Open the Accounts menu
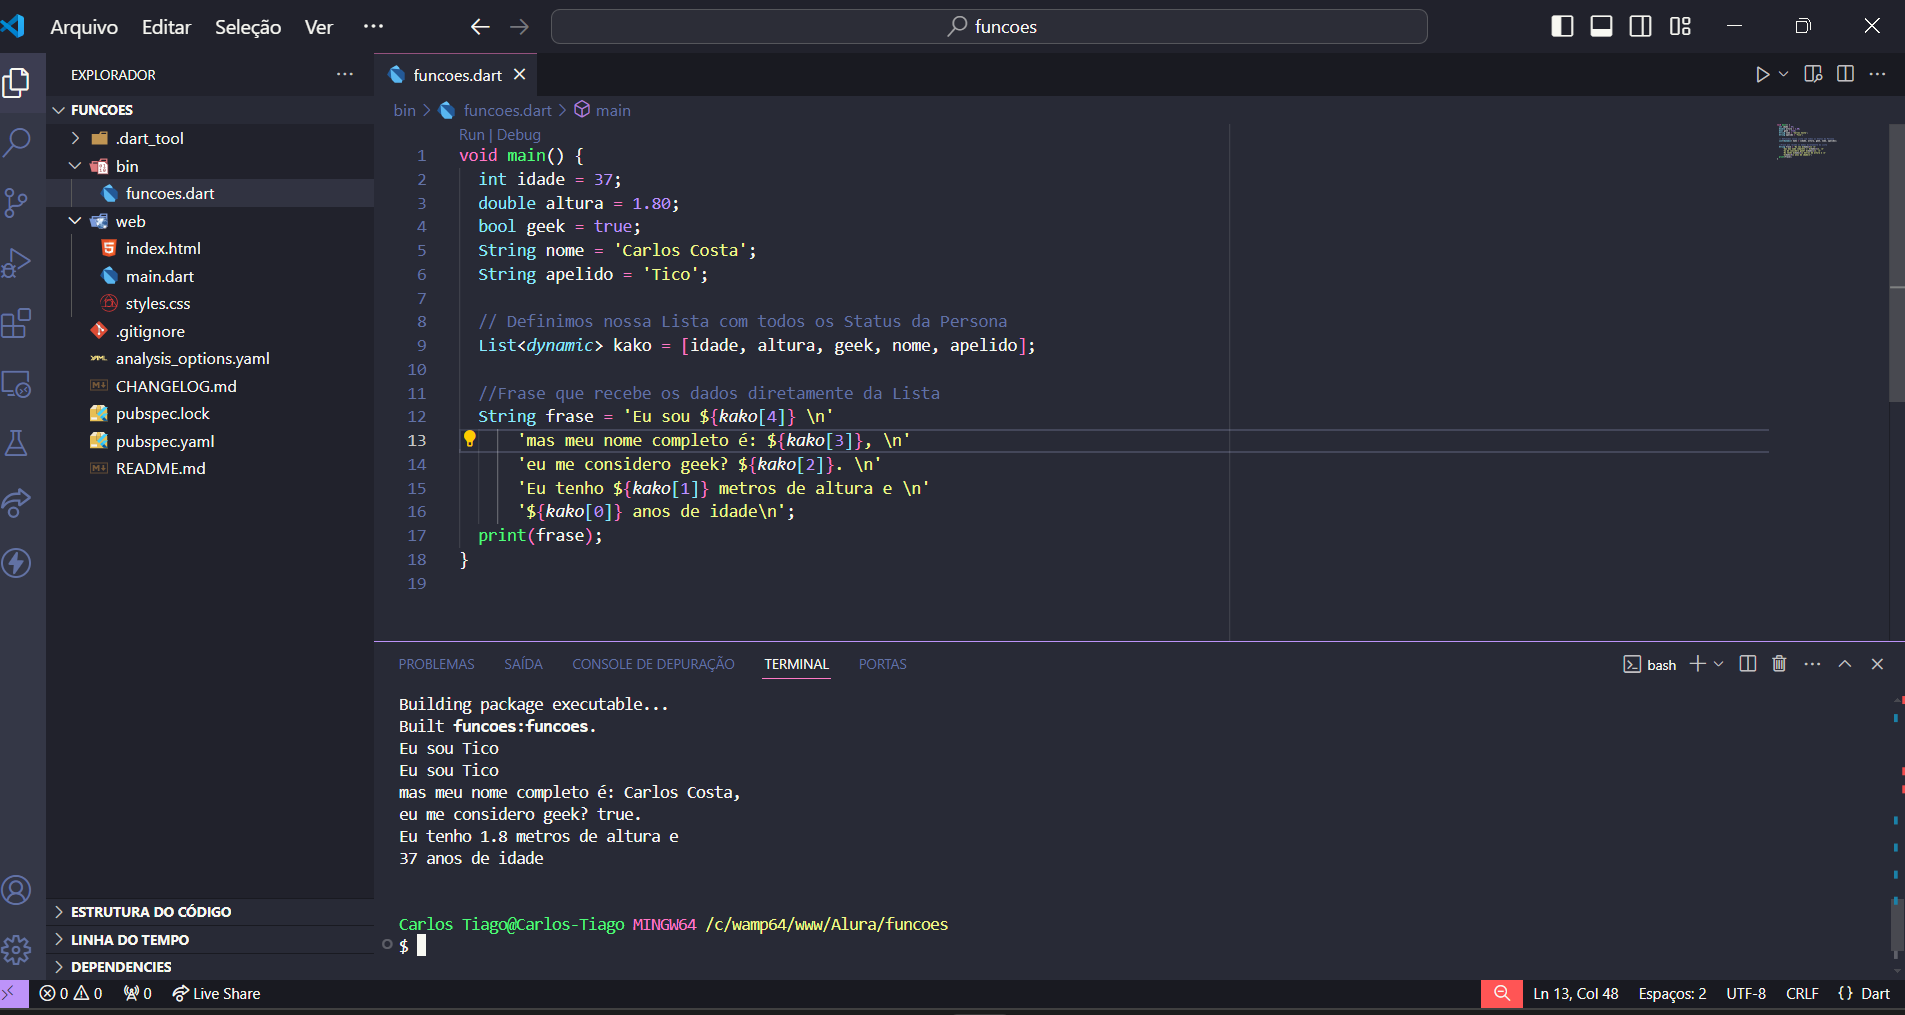This screenshot has height=1015, width=1905. (x=17, y=890)
